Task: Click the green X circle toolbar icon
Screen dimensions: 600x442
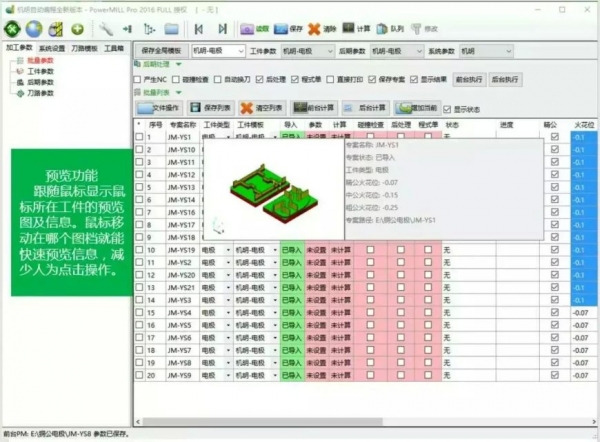Action: coord(12,29)
